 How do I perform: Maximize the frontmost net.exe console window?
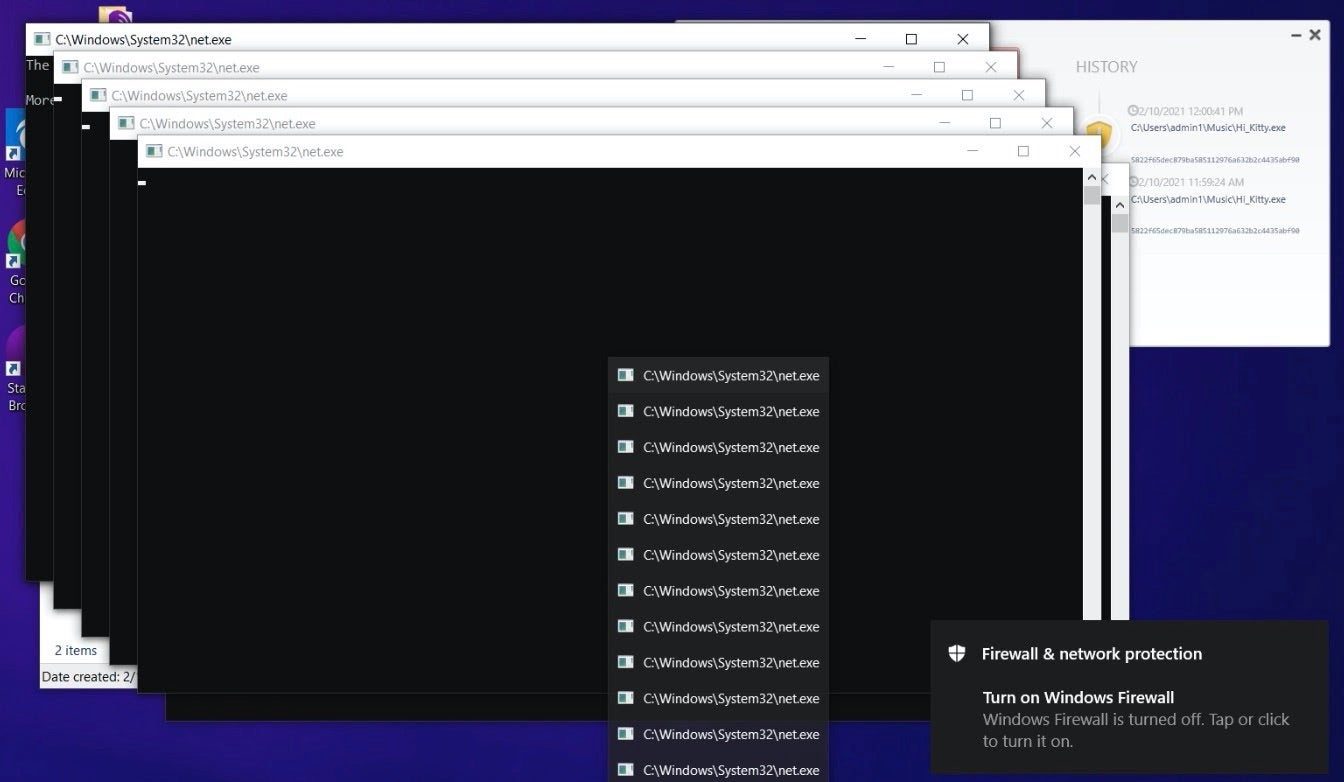click(1023, 151)
